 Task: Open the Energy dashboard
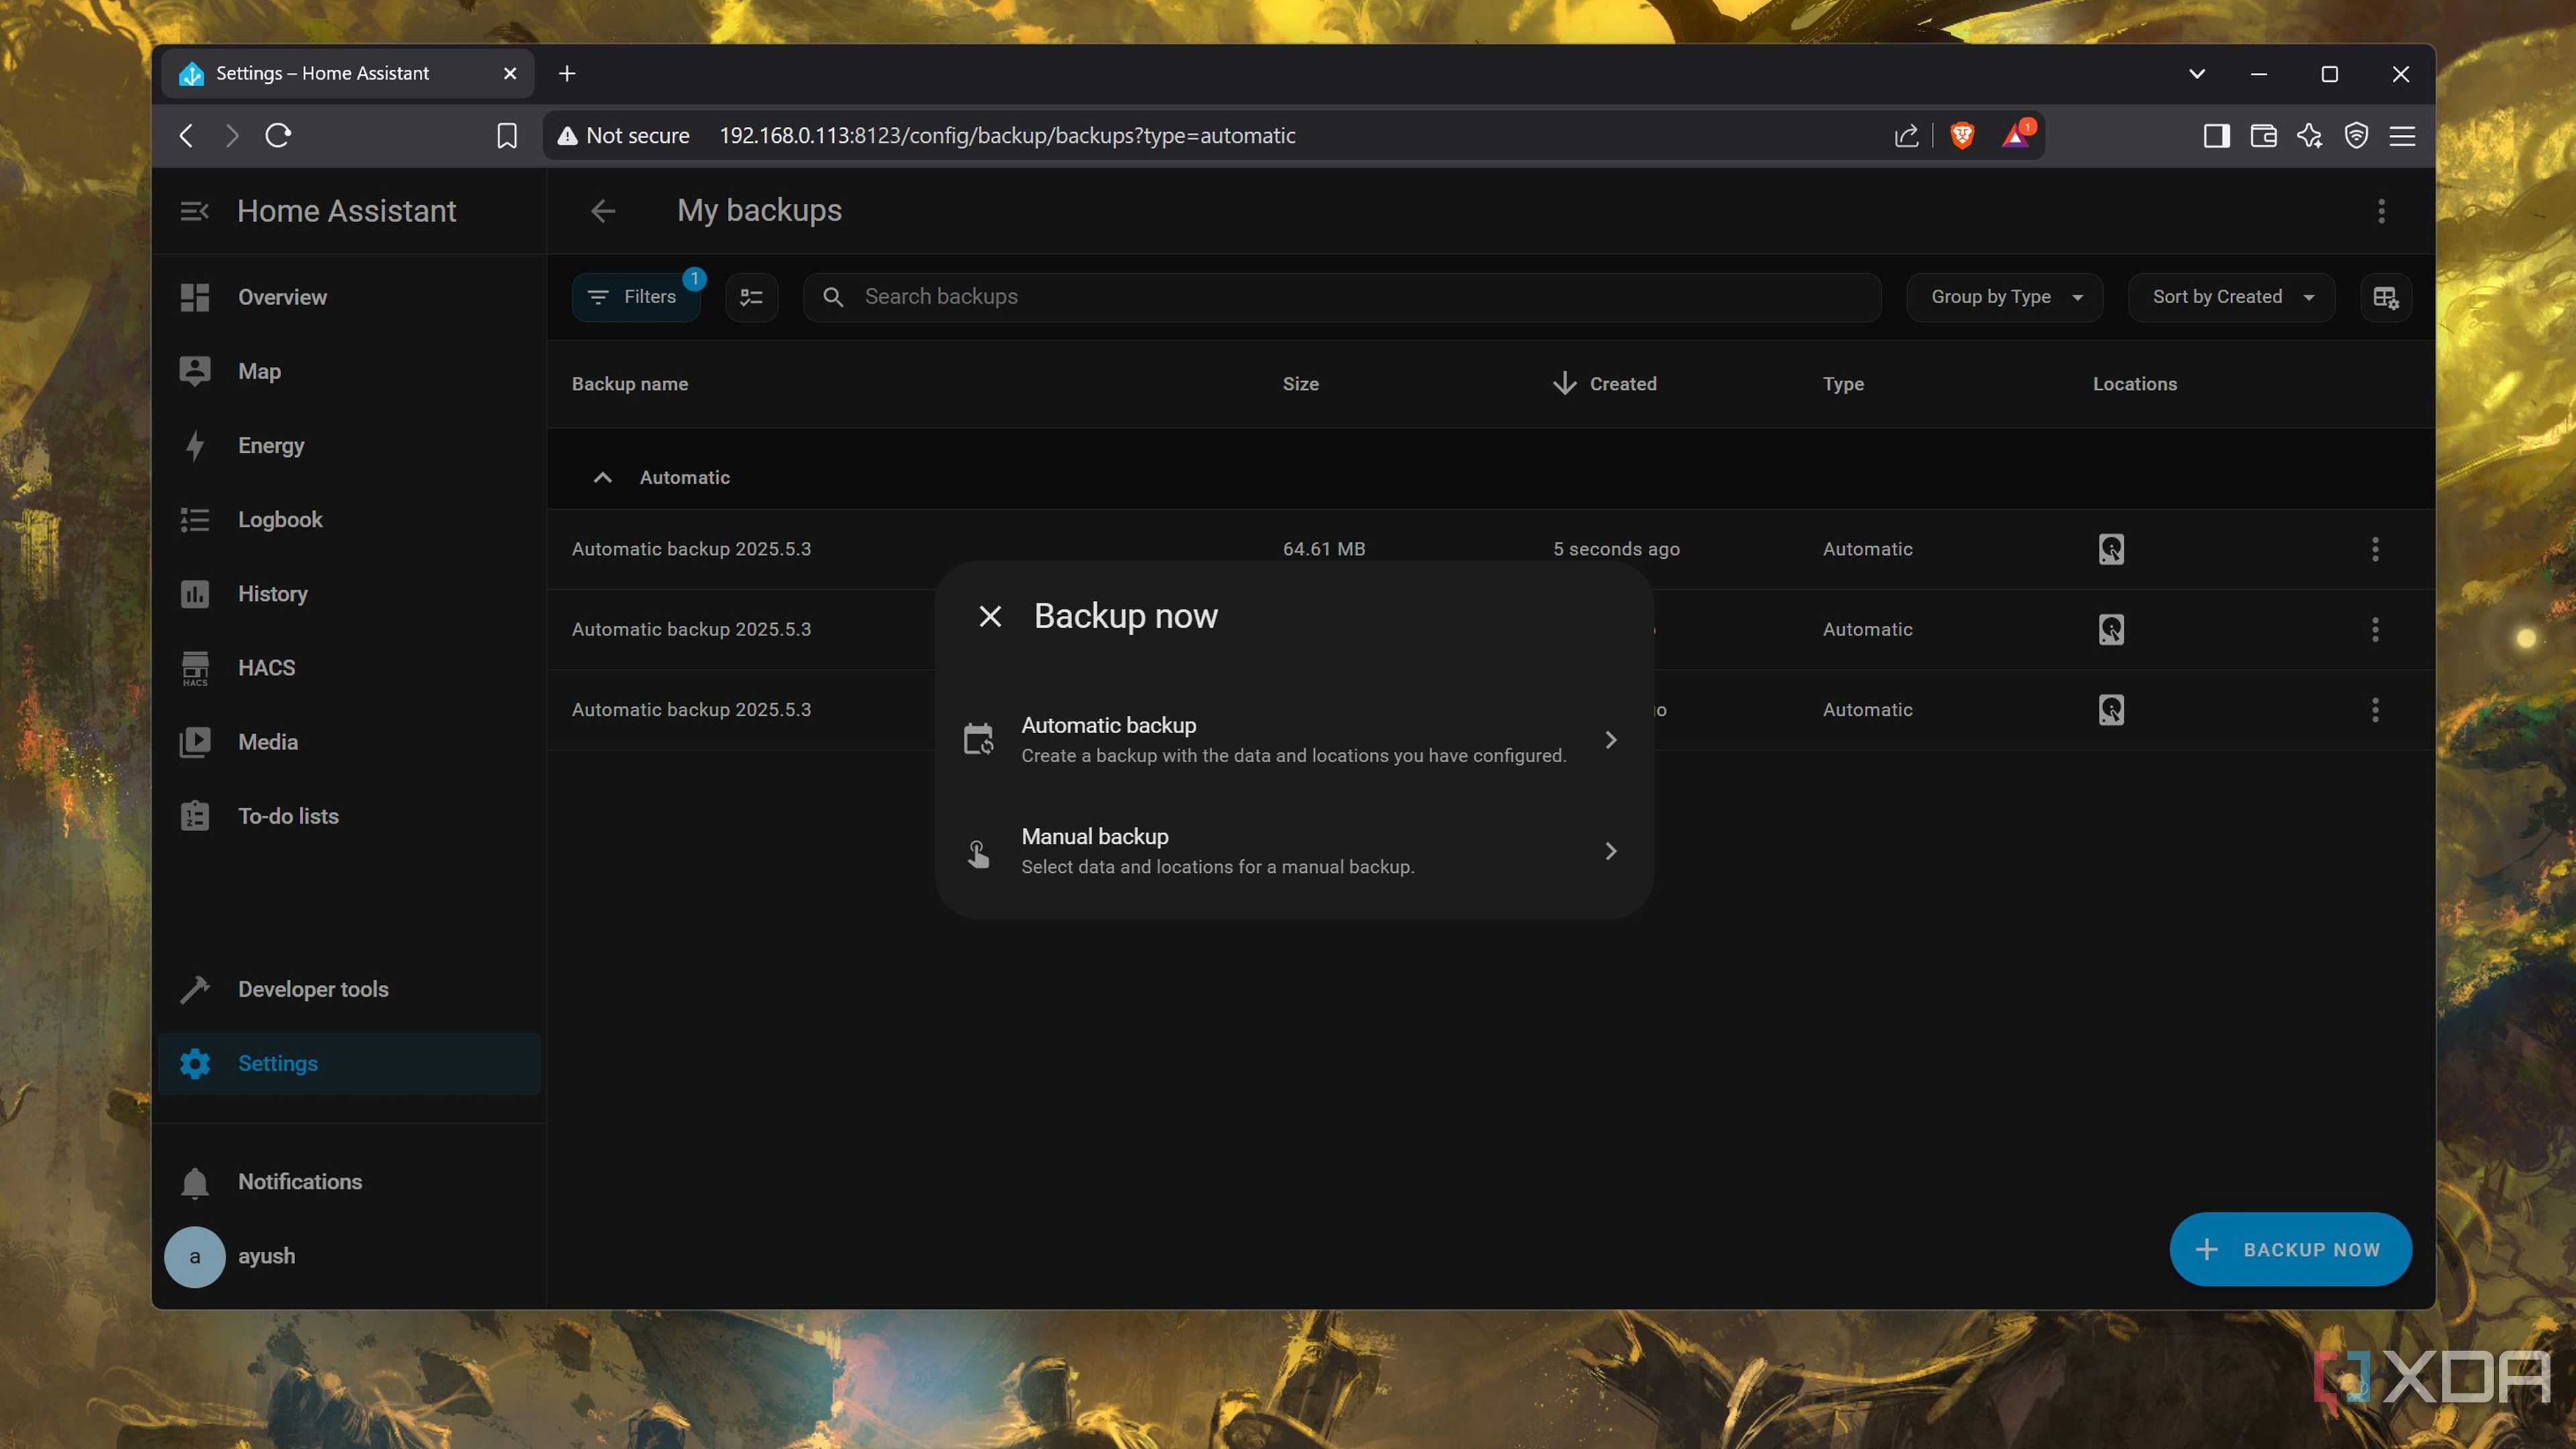click(x=348, y=445)
